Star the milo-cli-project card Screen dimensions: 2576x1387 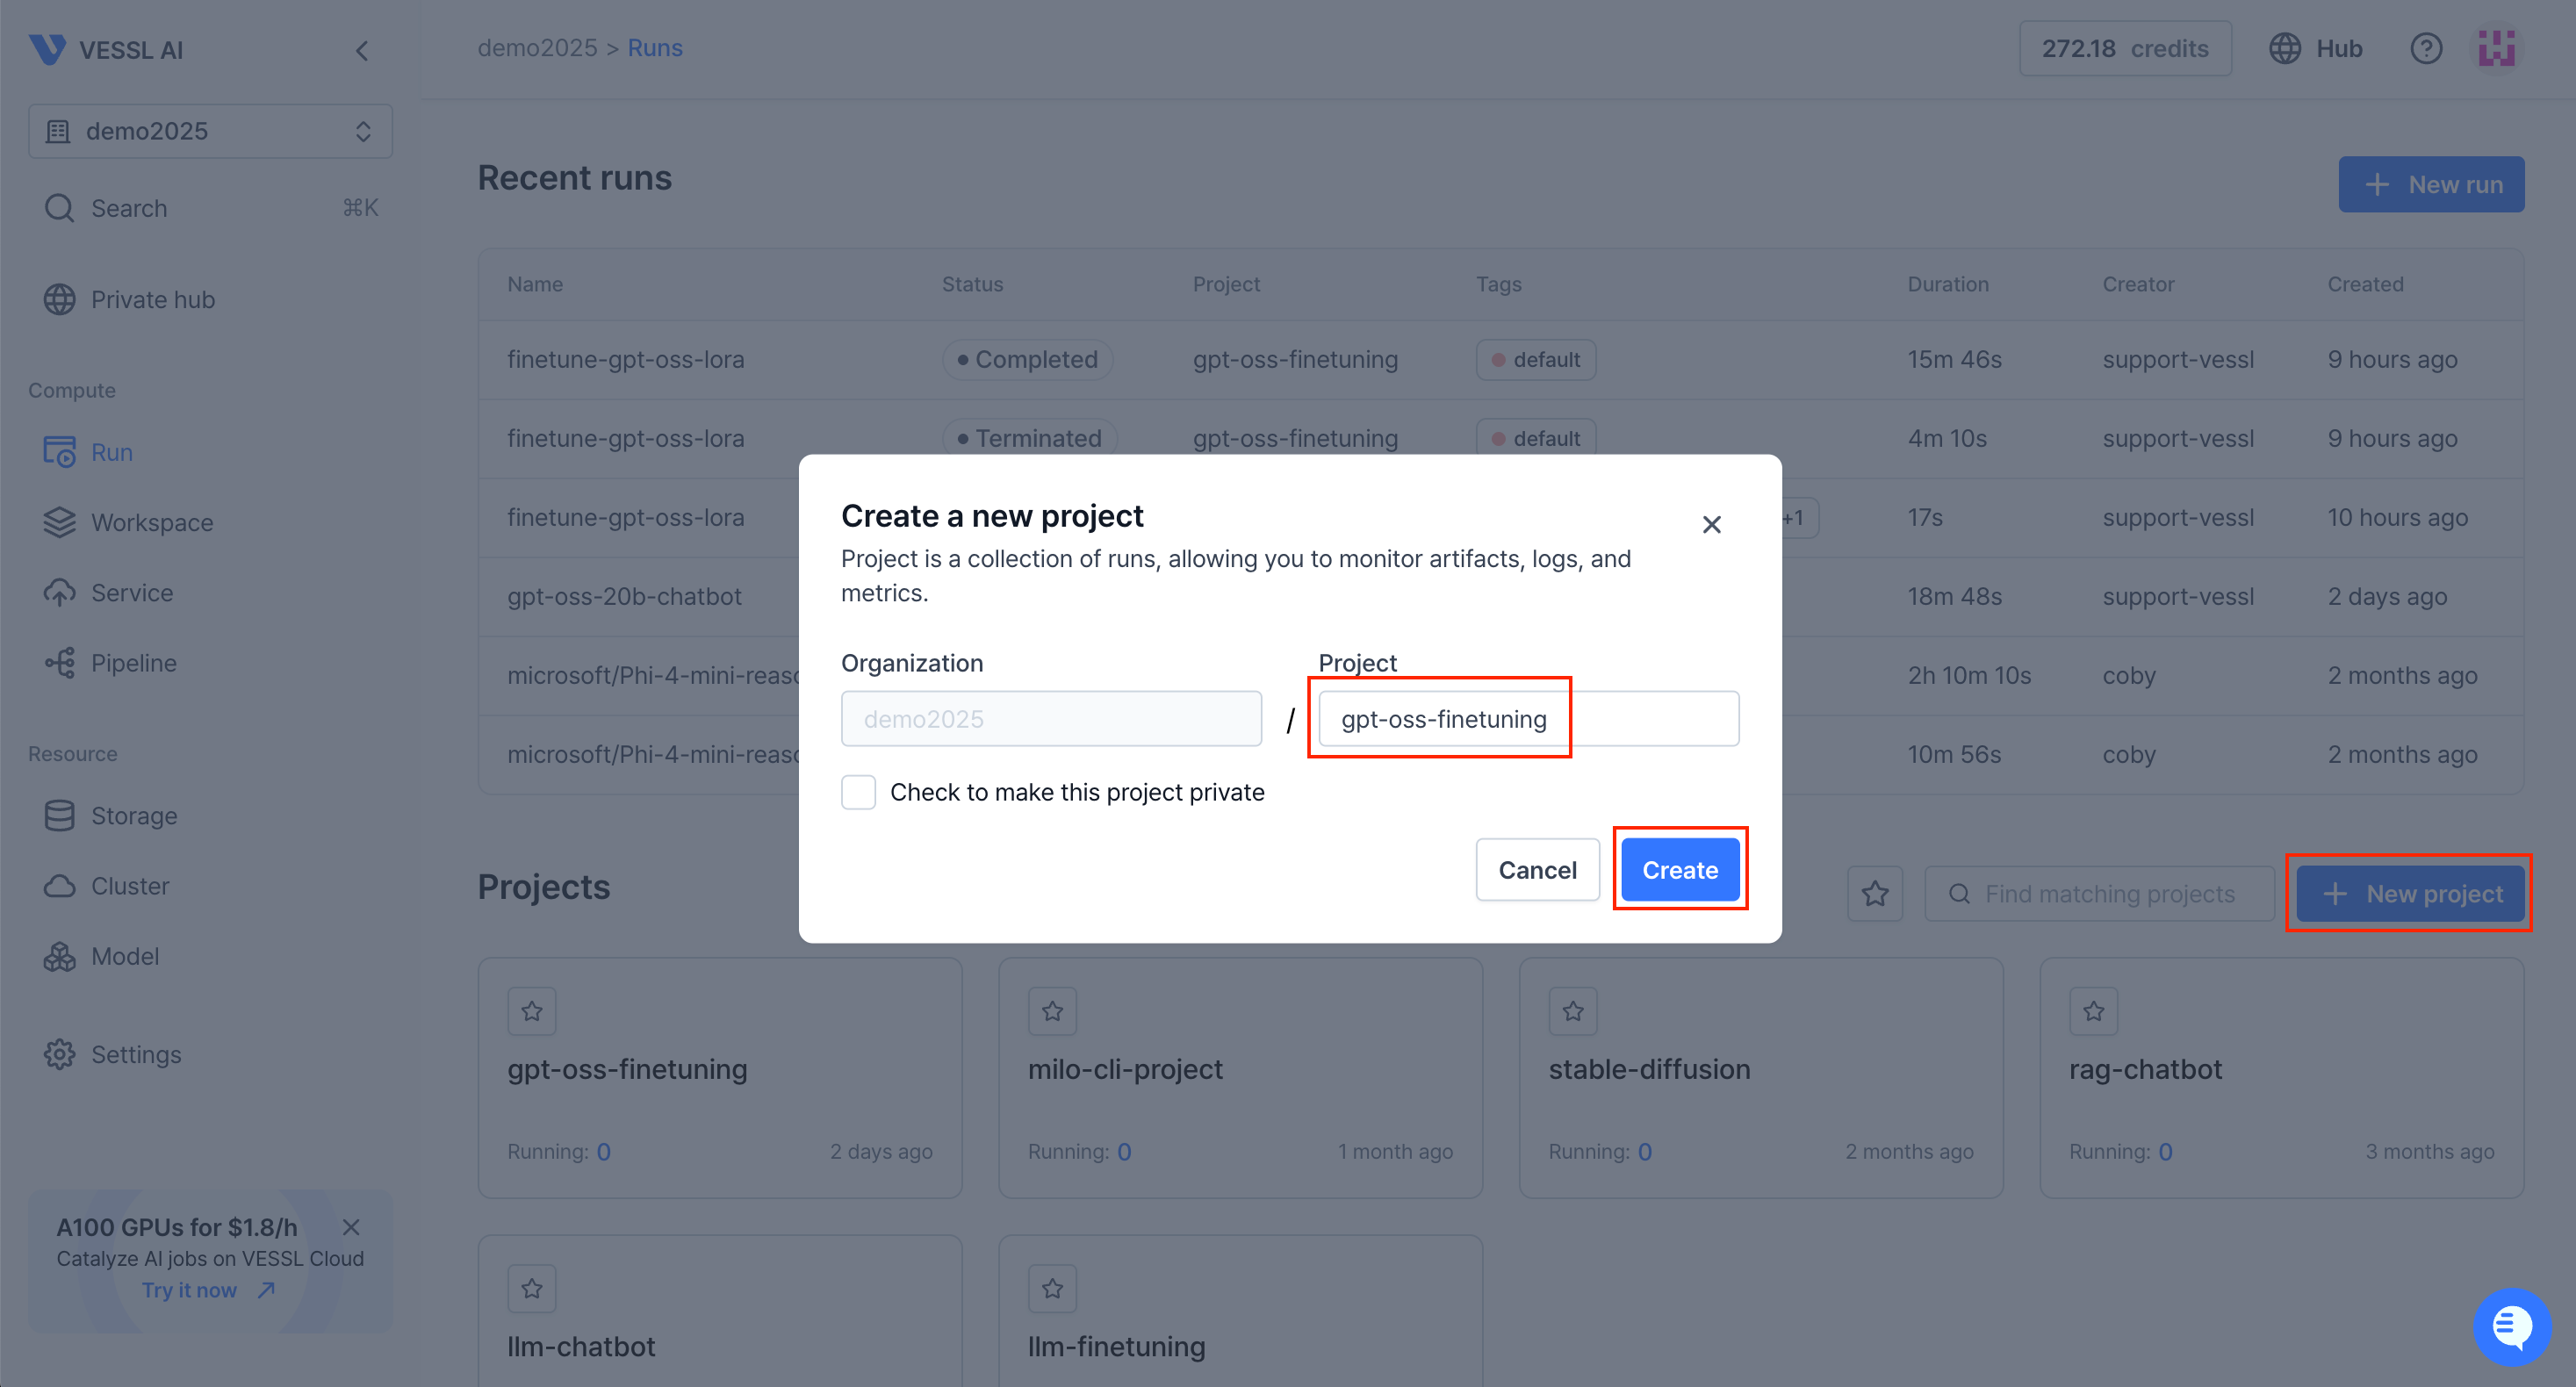[x=1052, y=1011]
